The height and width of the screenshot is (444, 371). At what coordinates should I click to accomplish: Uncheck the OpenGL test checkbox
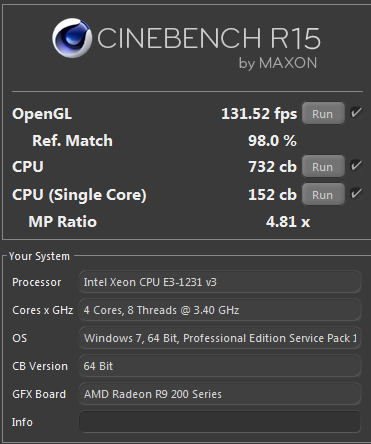pyautogui.click(x=356, y=113)
